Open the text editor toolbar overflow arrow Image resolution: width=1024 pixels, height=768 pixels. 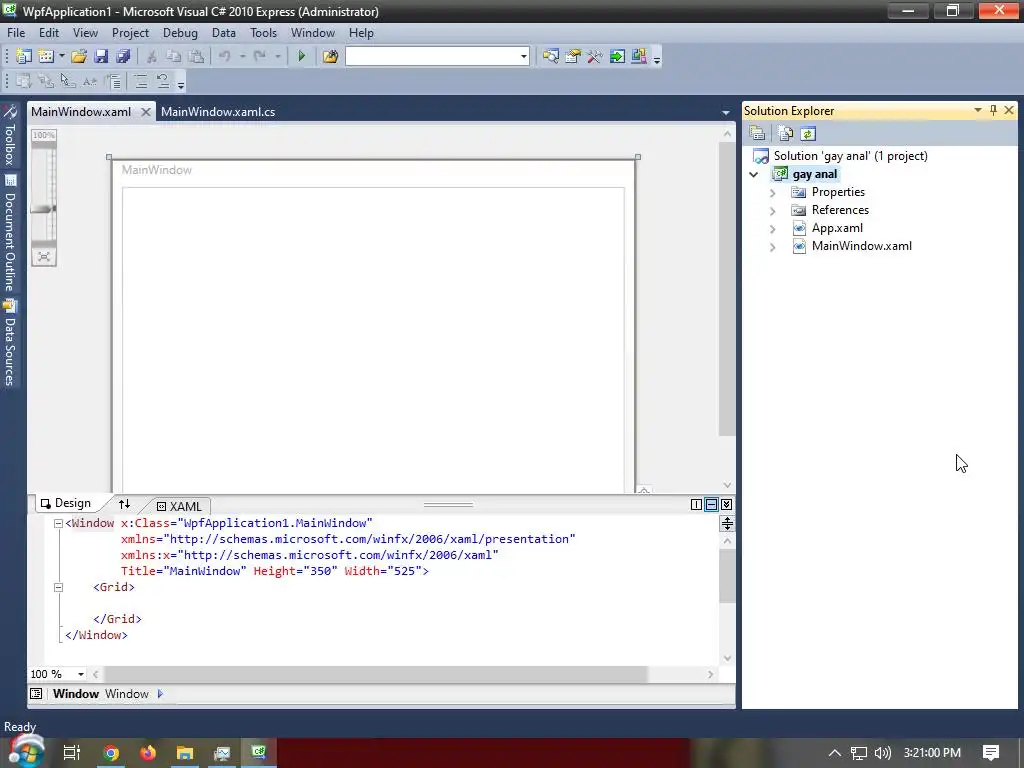click(181, 84)
